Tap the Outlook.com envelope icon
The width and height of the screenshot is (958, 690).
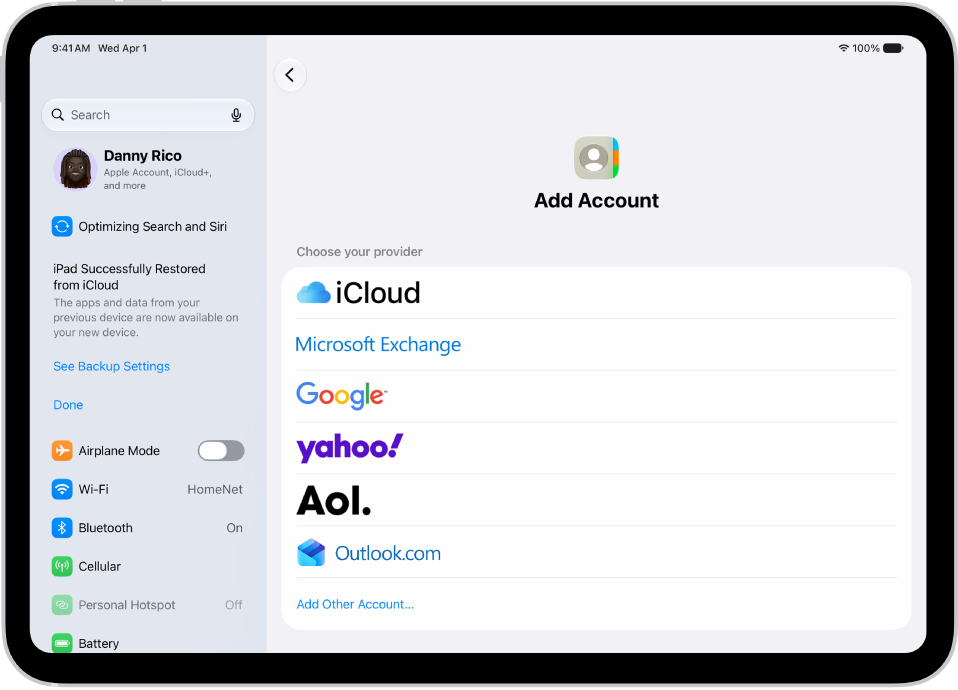pos(311,553)
